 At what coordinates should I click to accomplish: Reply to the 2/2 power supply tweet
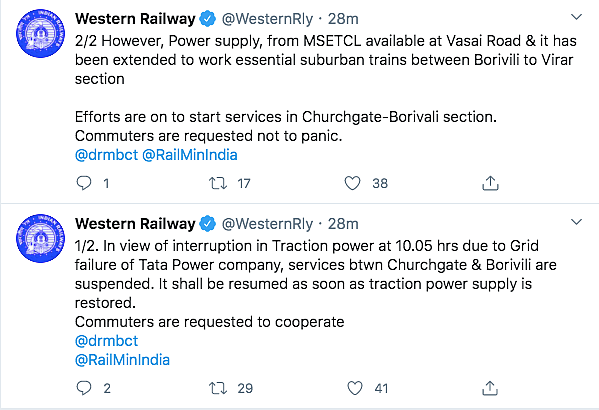coord(84,183)
